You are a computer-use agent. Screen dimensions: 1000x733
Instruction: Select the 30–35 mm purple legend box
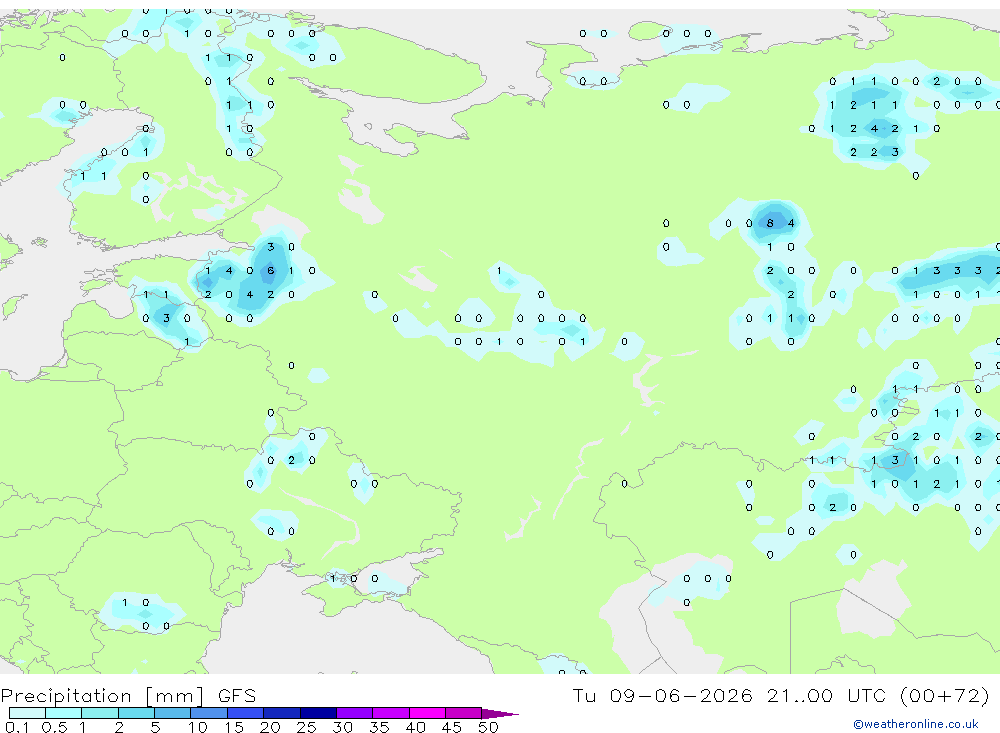(x=355, y=713)
